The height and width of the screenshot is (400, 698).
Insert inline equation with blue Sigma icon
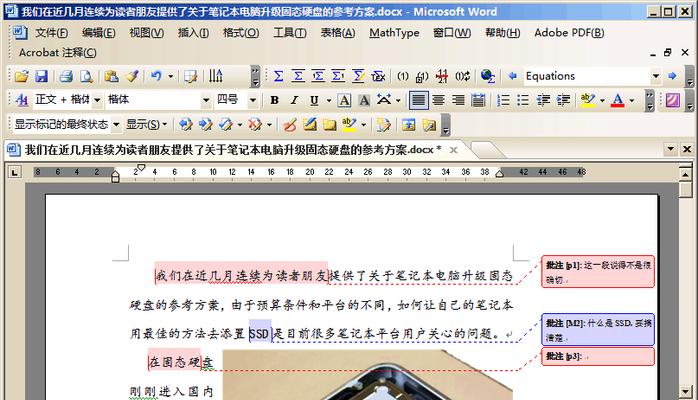click(278, 76)
